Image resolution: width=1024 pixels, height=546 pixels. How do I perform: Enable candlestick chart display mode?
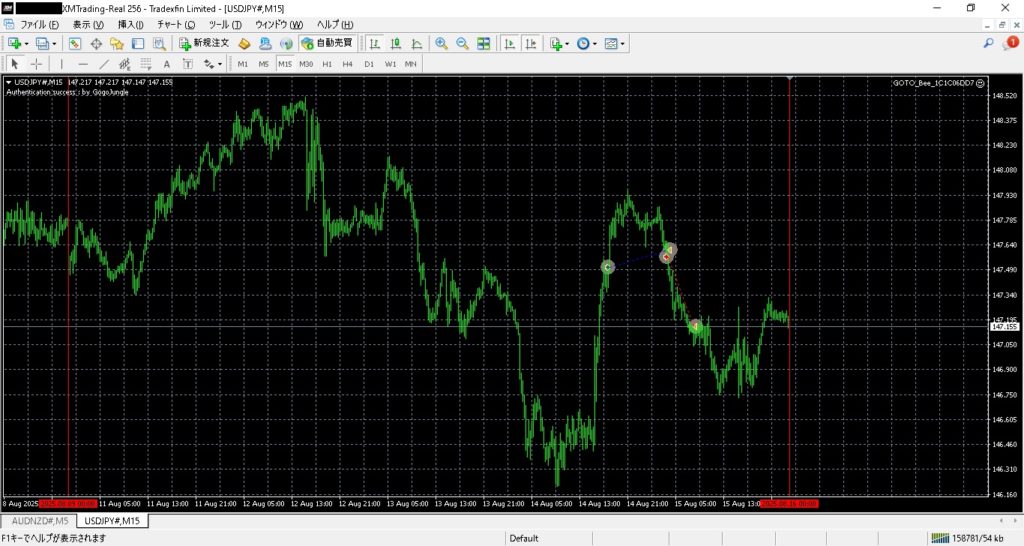click(393, 43)
